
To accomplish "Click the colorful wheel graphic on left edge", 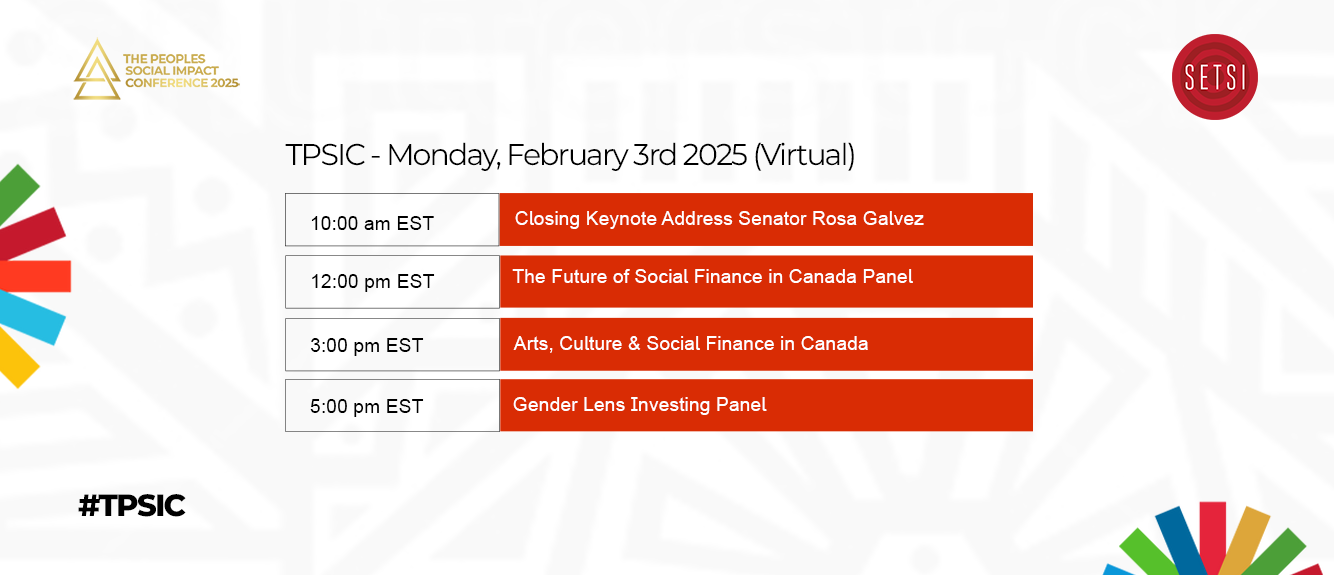I will [x=32, y=275].
